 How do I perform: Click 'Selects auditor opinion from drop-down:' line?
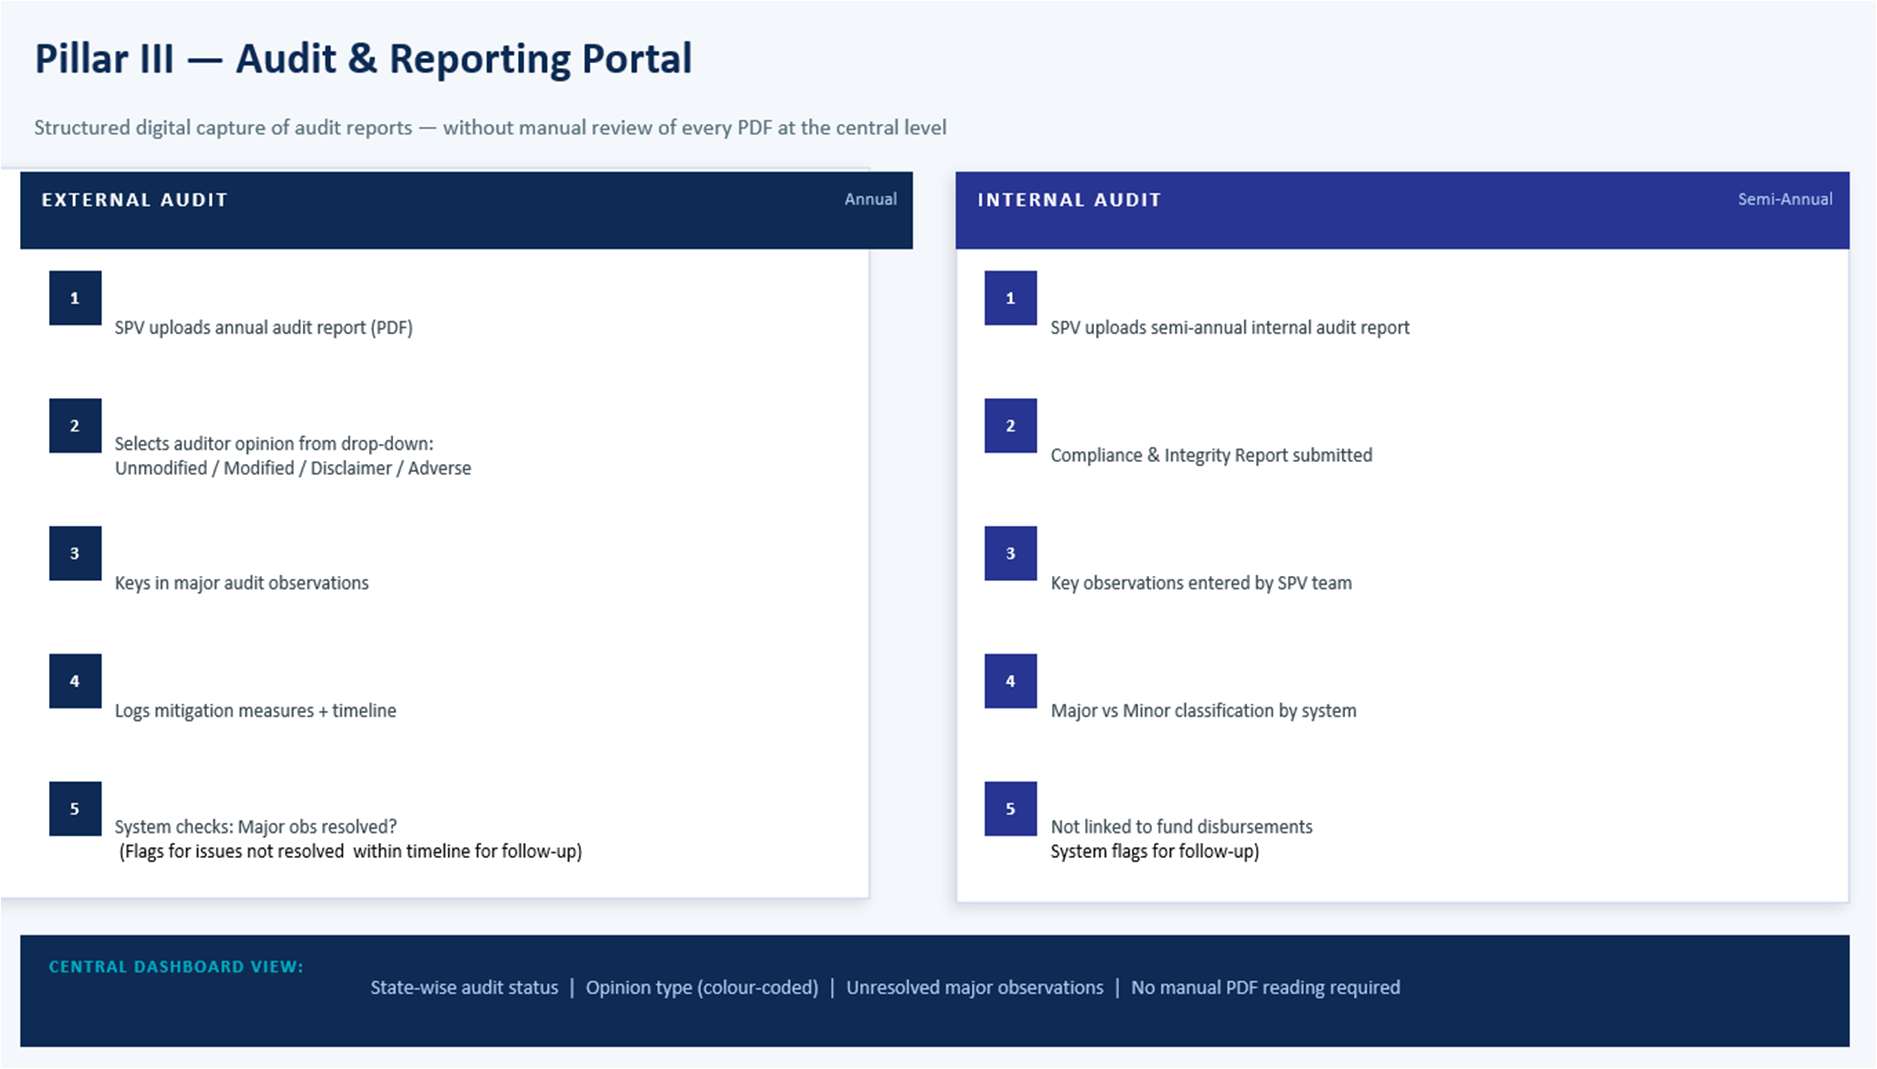pyautogui.click(x=274, y=444)
